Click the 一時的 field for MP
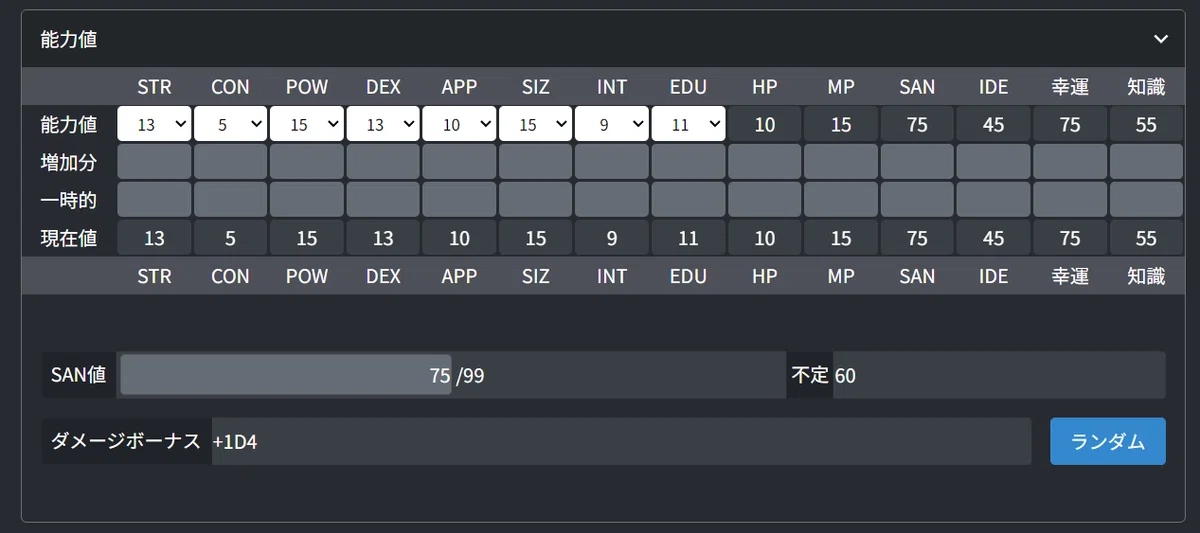1200x533 pixels. click(x=840, y=200)
